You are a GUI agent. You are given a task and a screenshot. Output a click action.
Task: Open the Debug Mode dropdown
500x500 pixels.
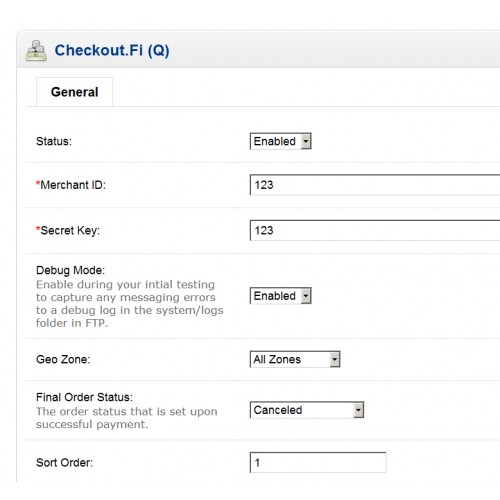(281, 296)
